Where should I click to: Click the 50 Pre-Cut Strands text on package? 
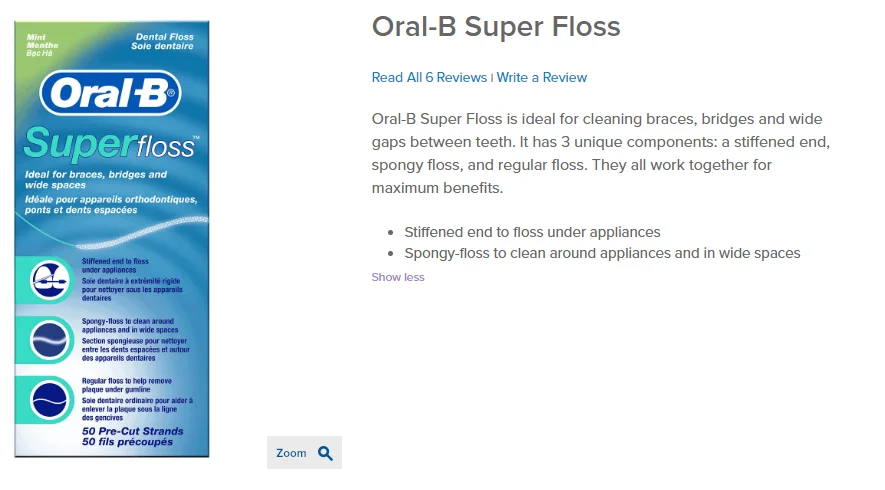(132, 431)
